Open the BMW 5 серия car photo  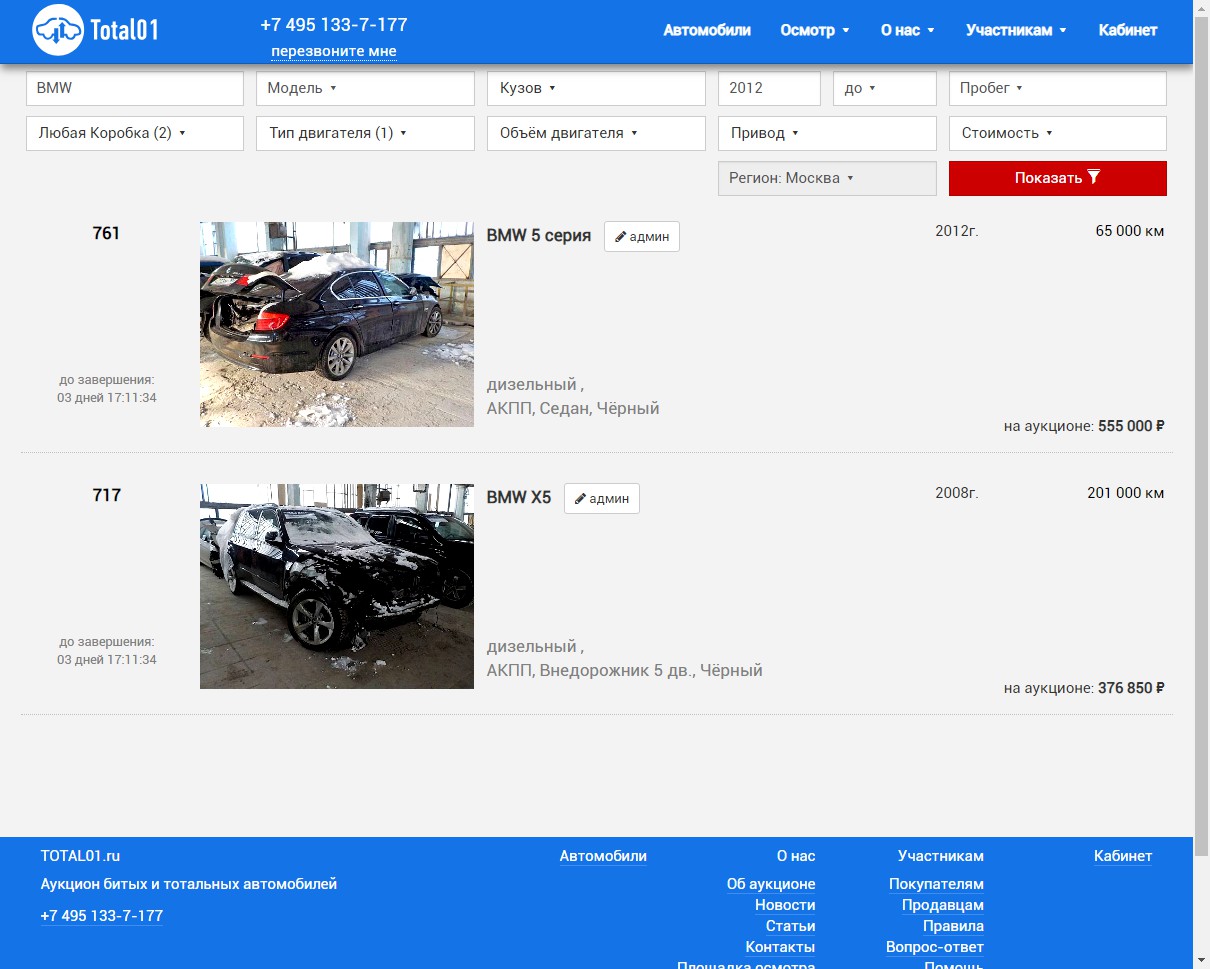337,324
